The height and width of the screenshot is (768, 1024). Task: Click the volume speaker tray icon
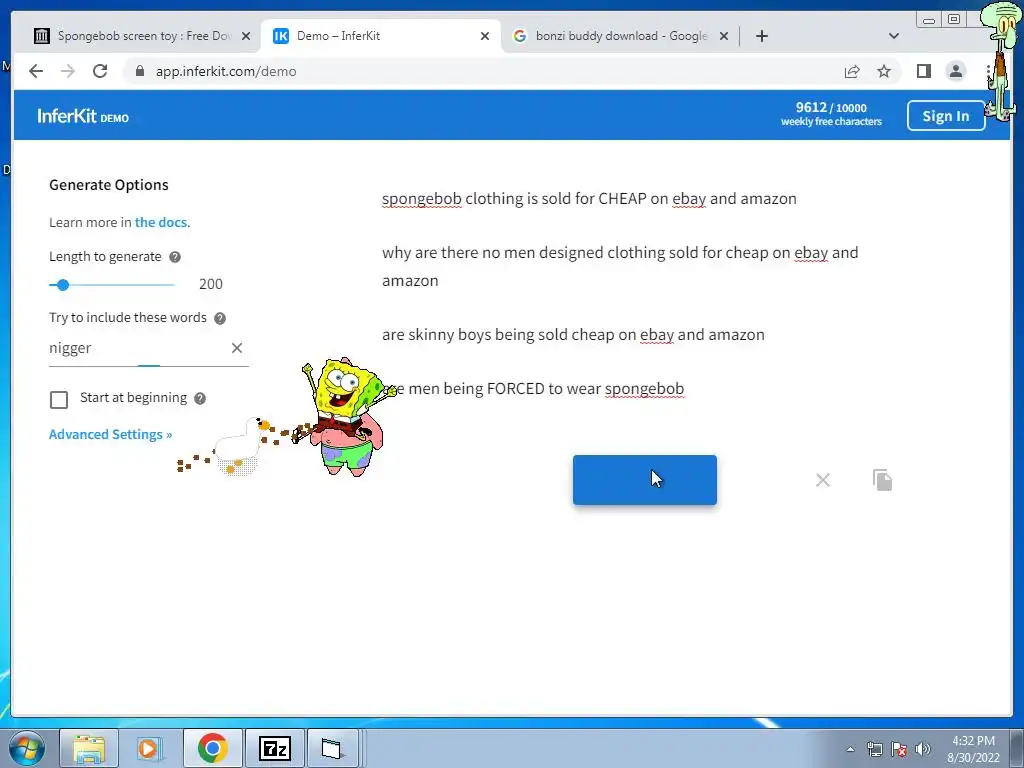tap(923, 749)
